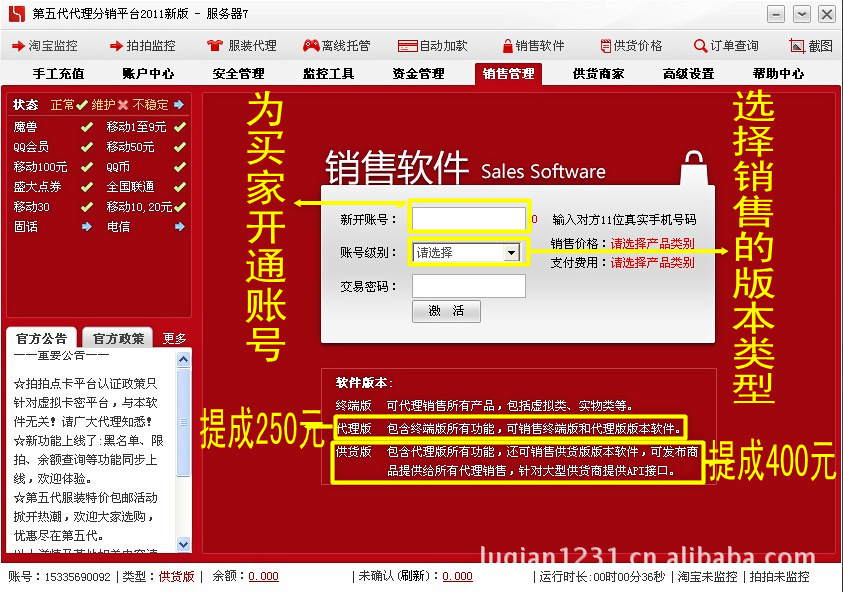
Task: Switch to the 资金管理 tab
Action: click(418, 74)
